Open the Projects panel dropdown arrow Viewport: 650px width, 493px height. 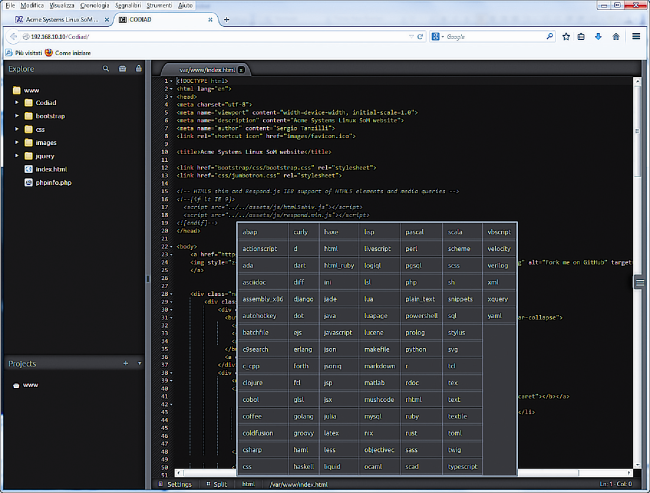[x=139, y=363]
